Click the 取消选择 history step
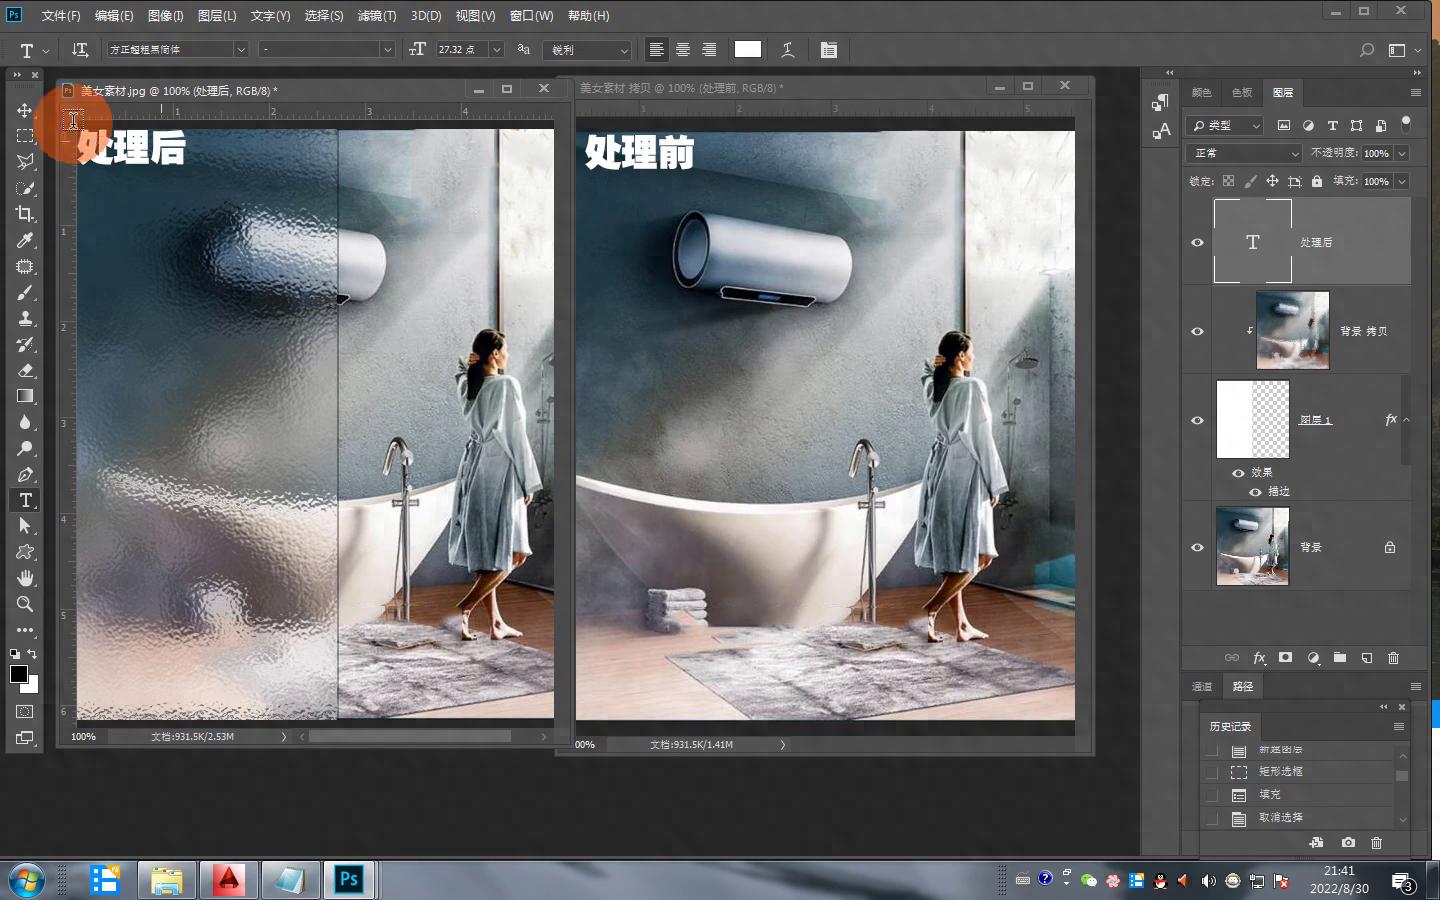This screenshot has height=900, width=1440. click(1280, 817)
